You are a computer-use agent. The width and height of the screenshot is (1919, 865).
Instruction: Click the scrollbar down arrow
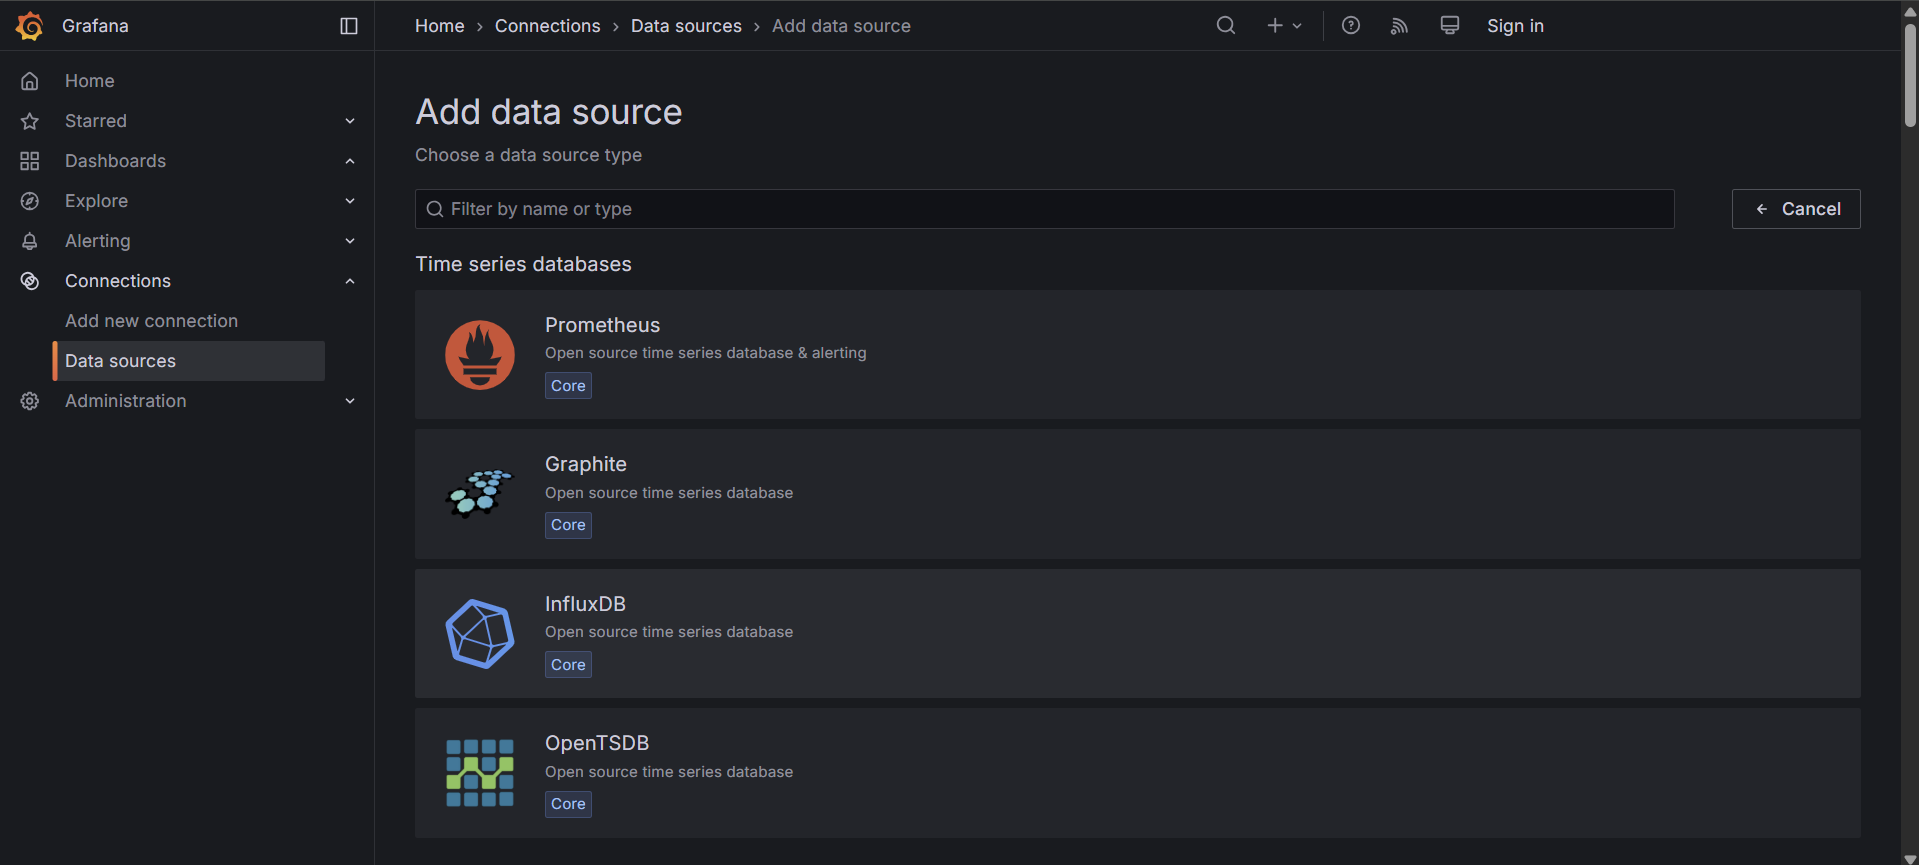[x=1910, y=858]
